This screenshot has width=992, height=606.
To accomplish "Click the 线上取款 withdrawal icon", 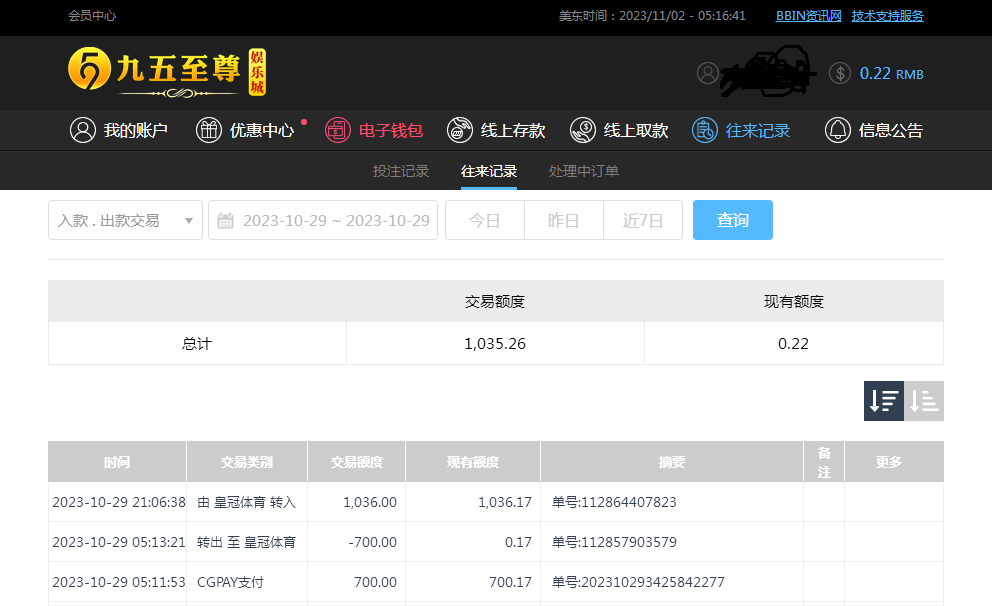I will pos(583,130).
